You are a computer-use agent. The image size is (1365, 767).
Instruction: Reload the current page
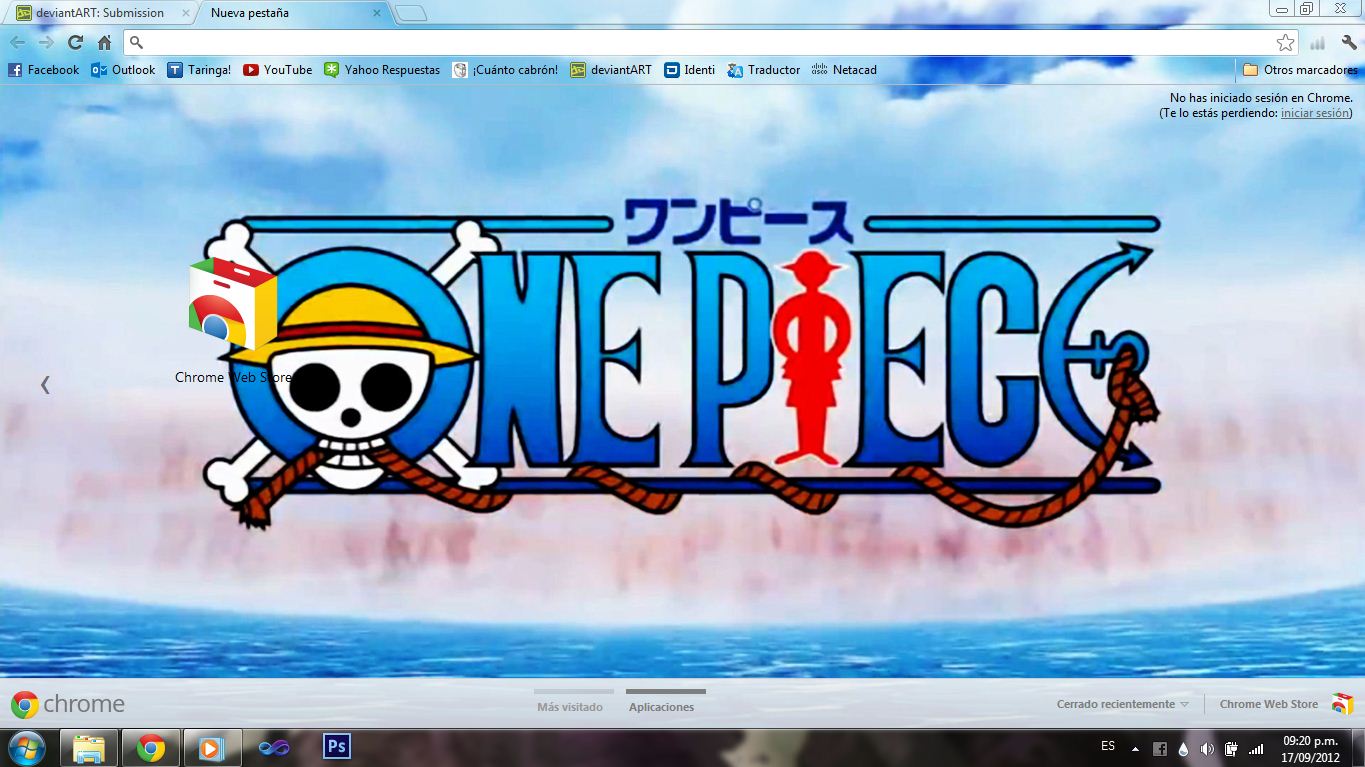coord(75,42)
